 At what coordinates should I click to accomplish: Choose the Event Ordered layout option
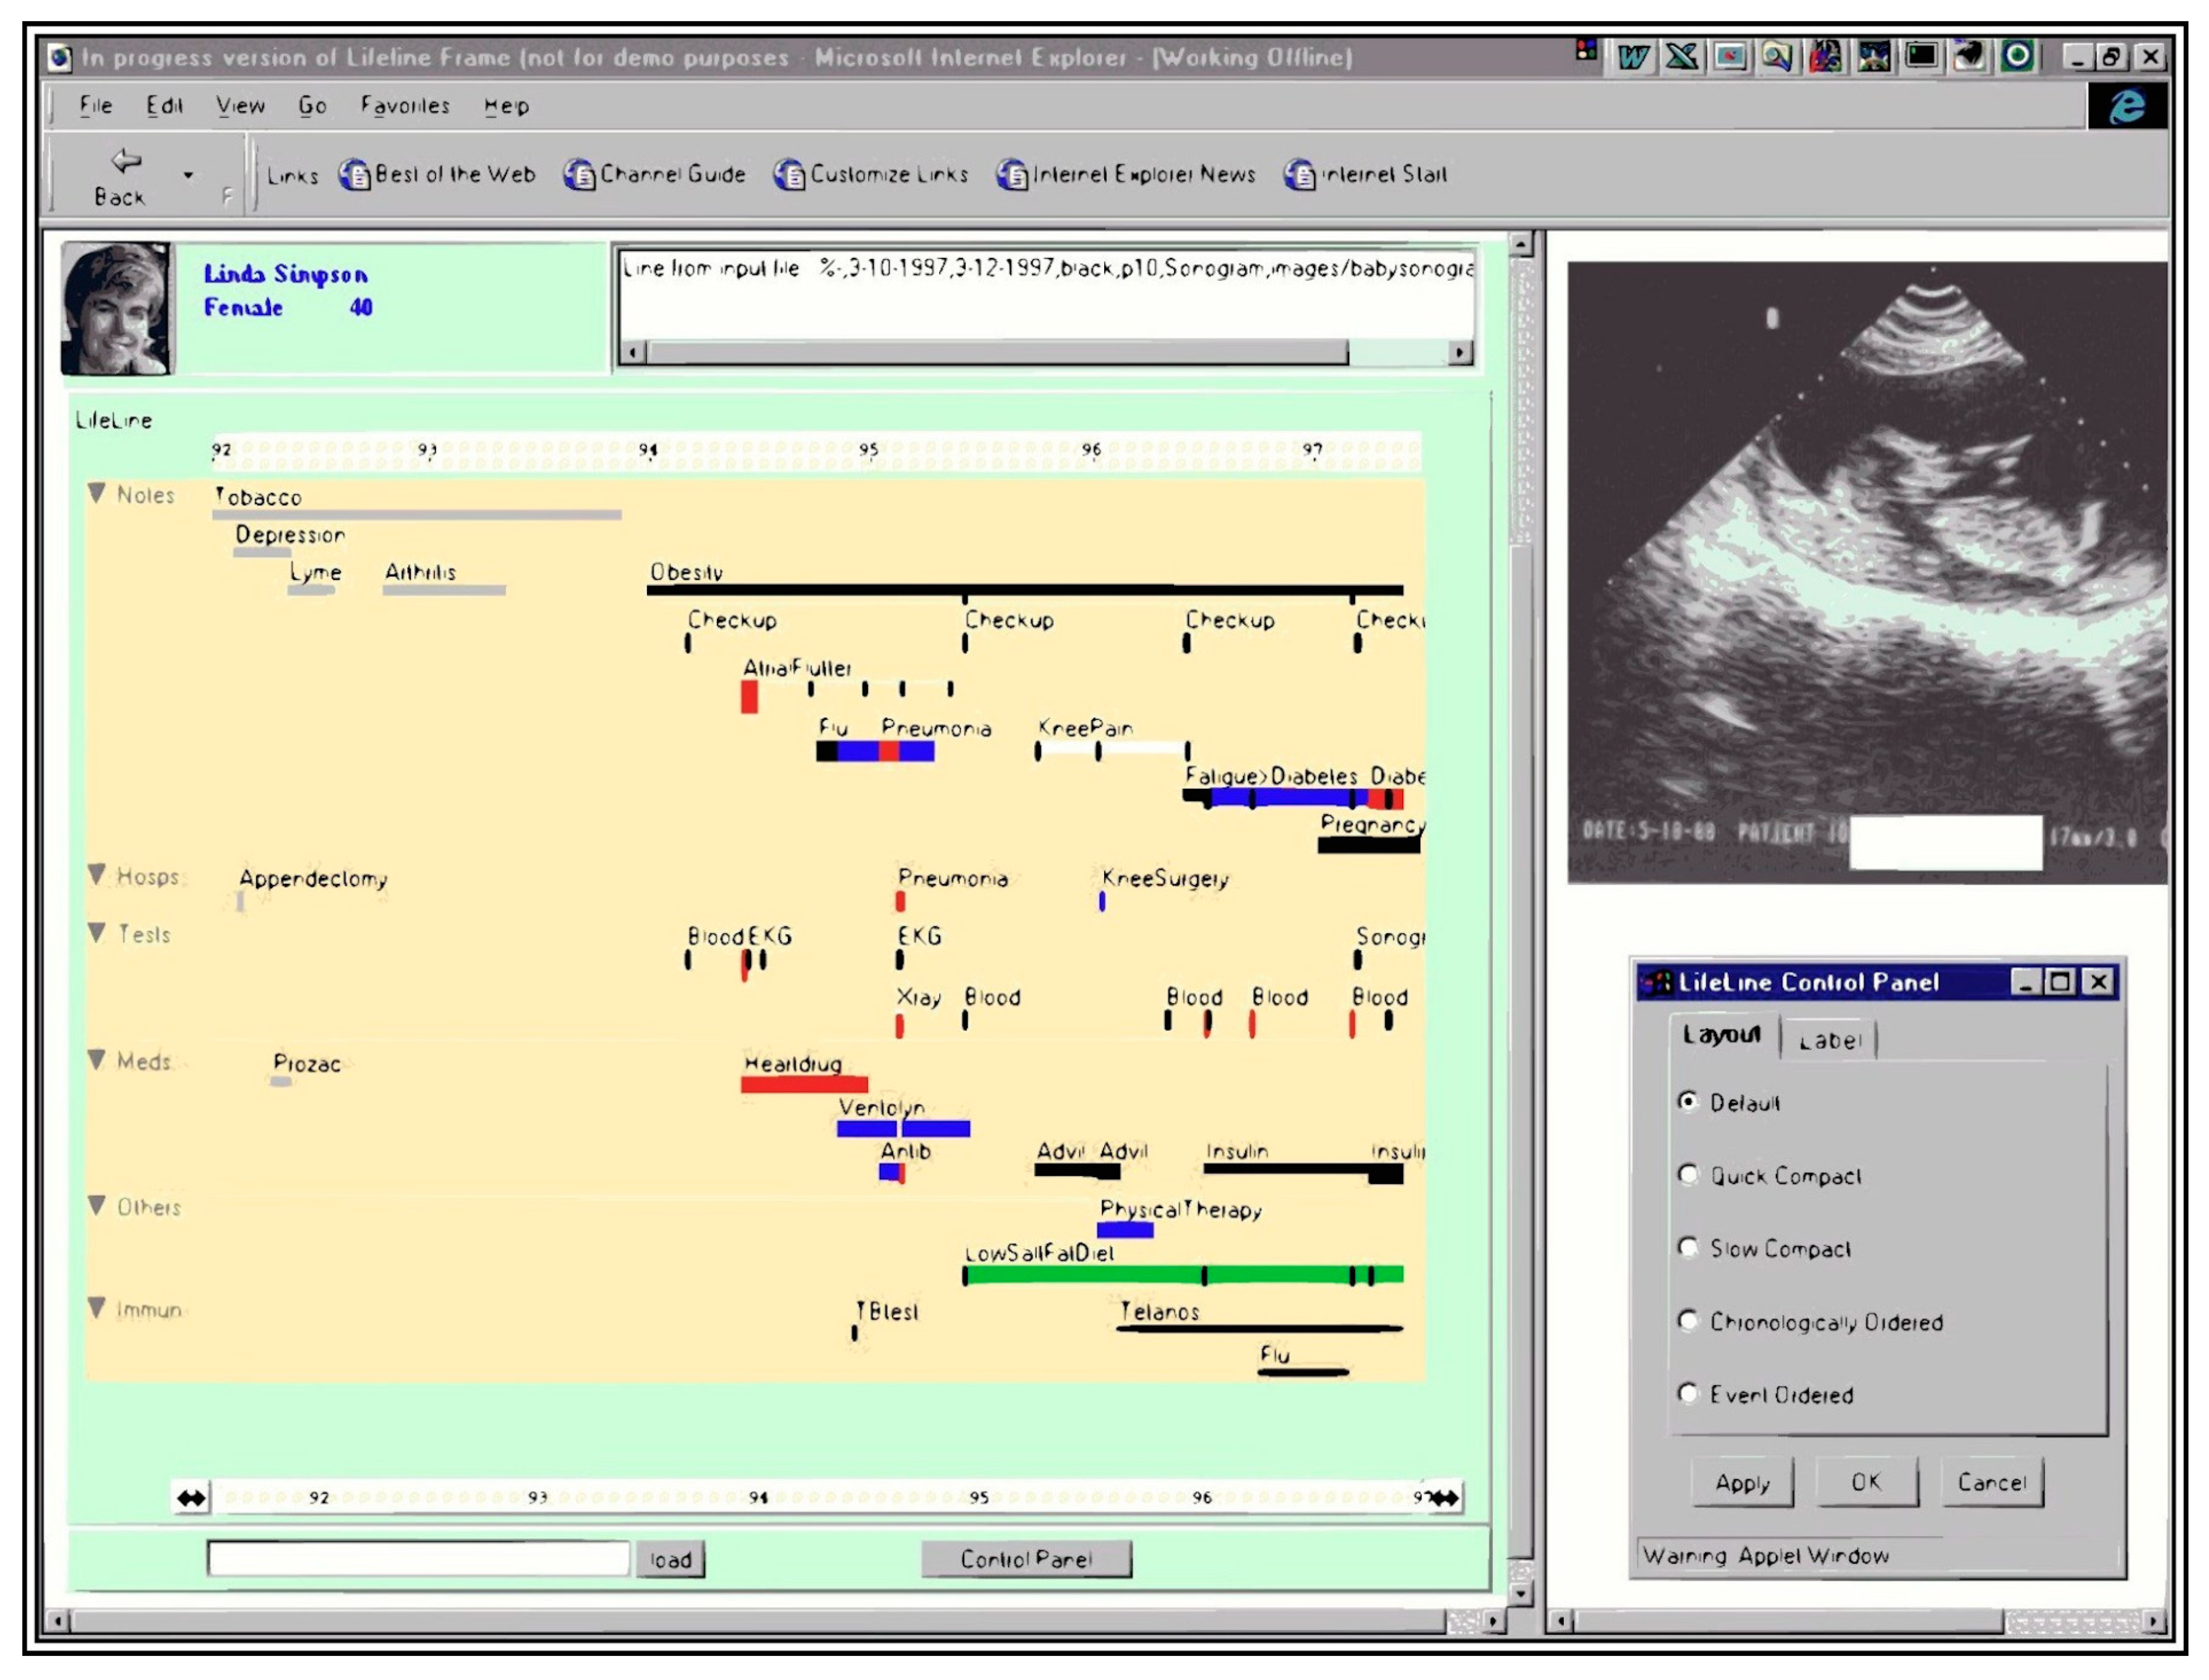click(1687, 1393)
